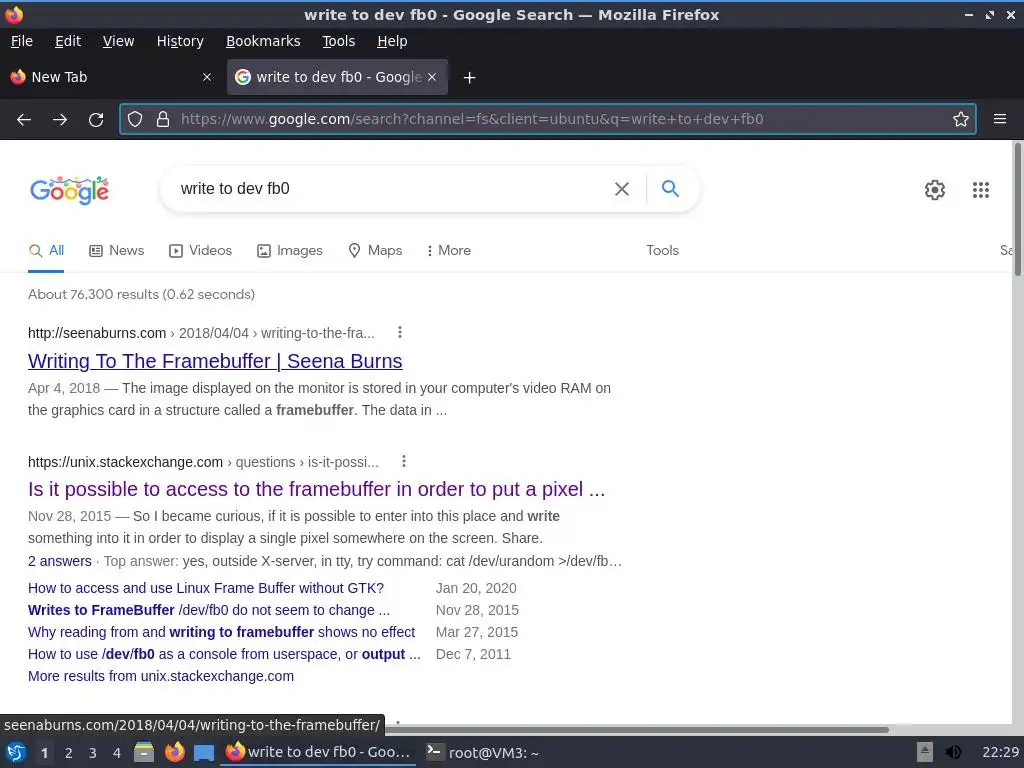Screen dimensions: 1024x768
Task: Open the Tools search filter
Action: click(662, 251)
